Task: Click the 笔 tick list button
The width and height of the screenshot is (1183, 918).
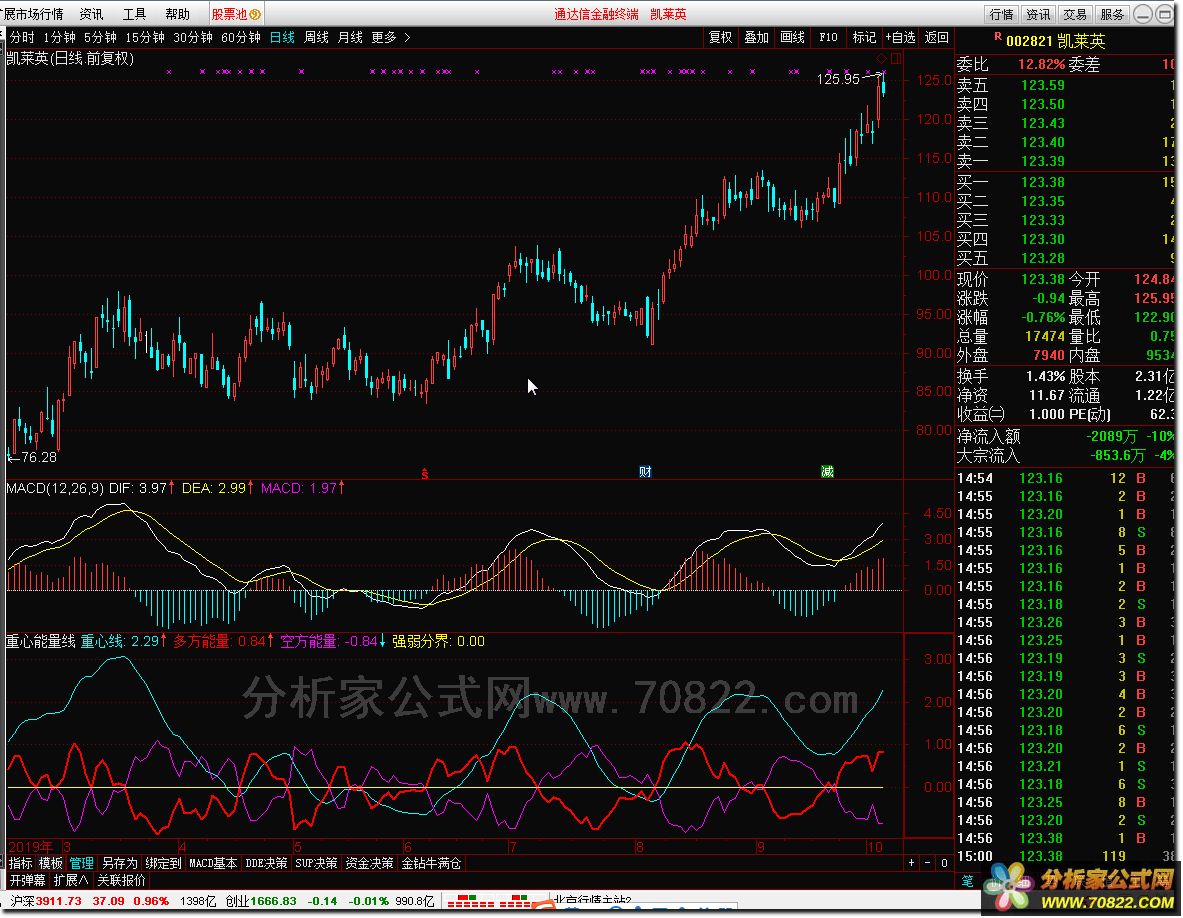Action: pos(968,881)
